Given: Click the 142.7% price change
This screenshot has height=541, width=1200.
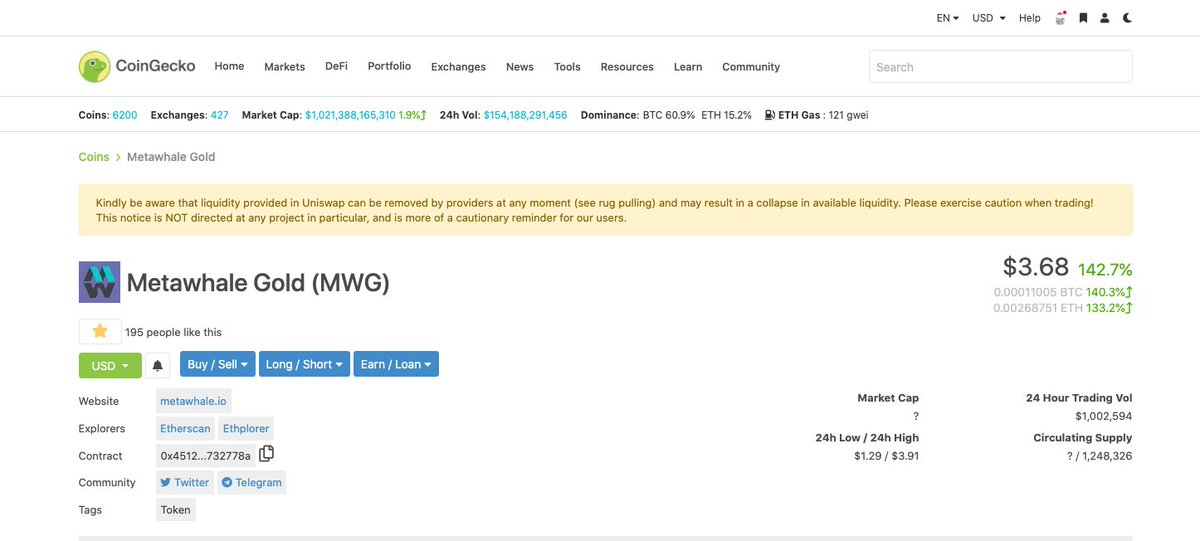Looking at the screenshot, I should 1105,269.
